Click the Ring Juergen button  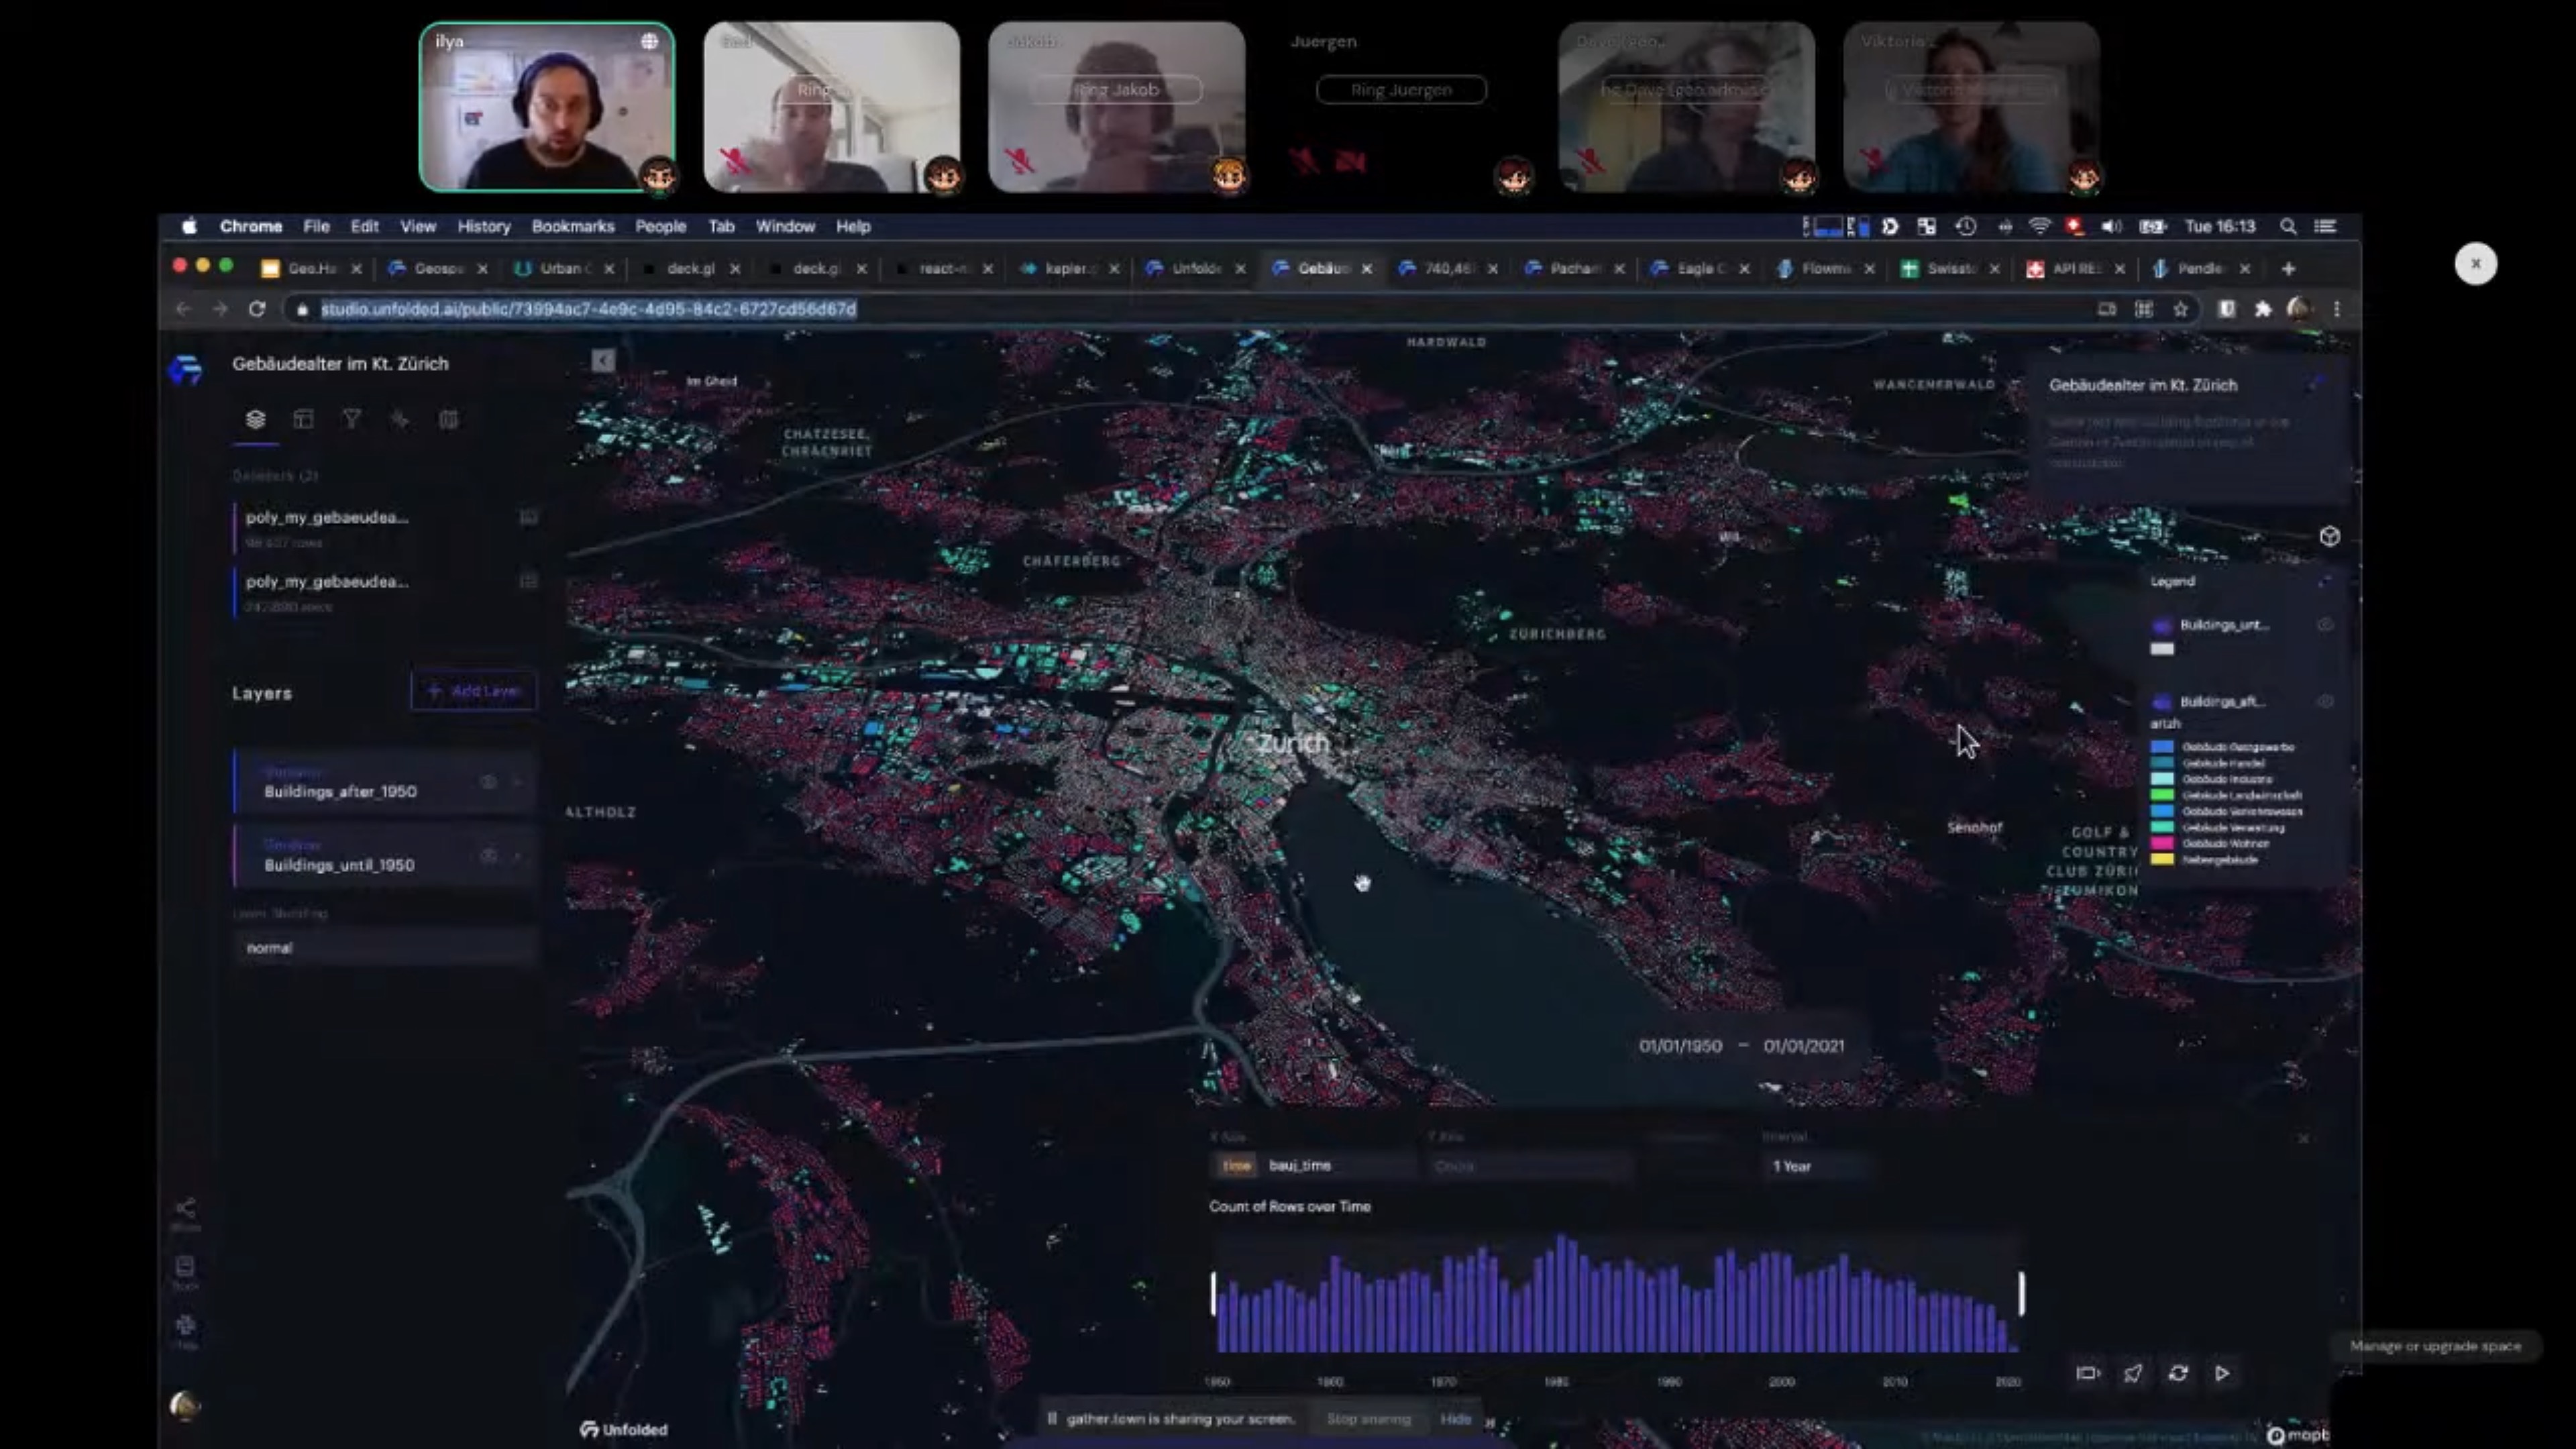[x=1401, y=90]
